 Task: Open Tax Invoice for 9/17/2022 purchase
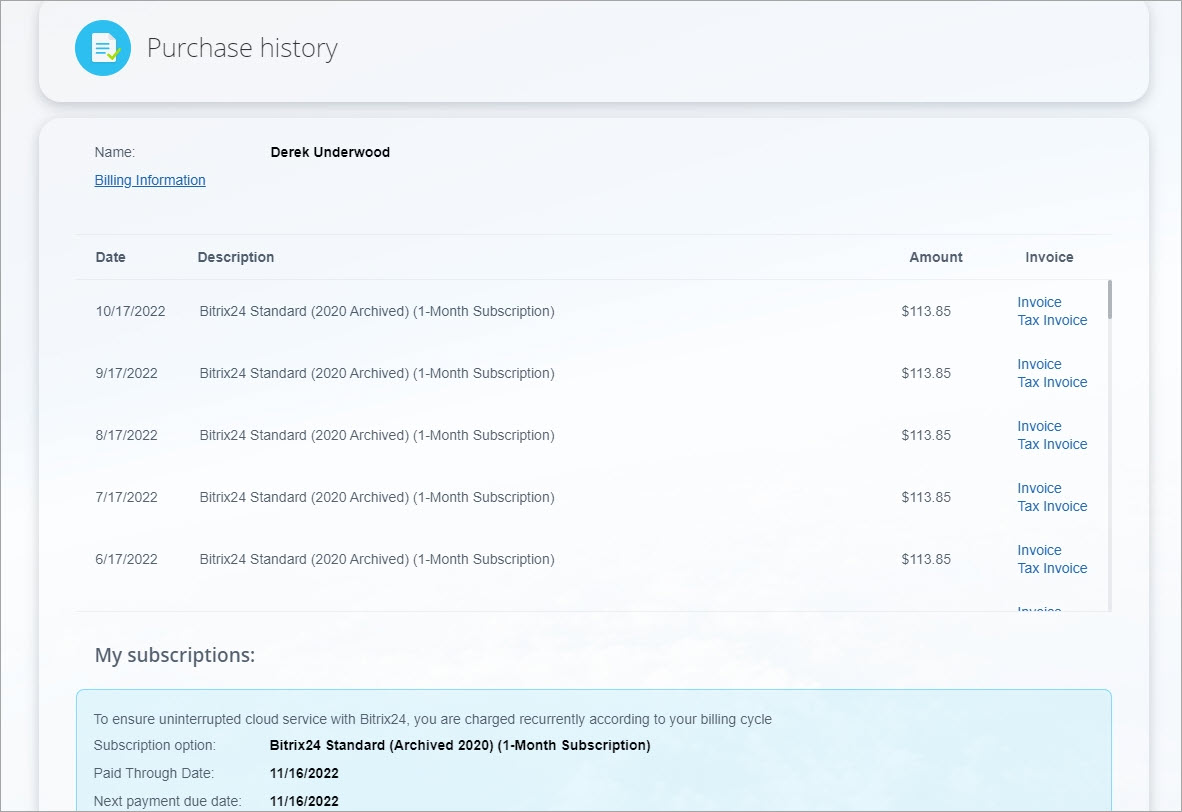click(1052, 382)
